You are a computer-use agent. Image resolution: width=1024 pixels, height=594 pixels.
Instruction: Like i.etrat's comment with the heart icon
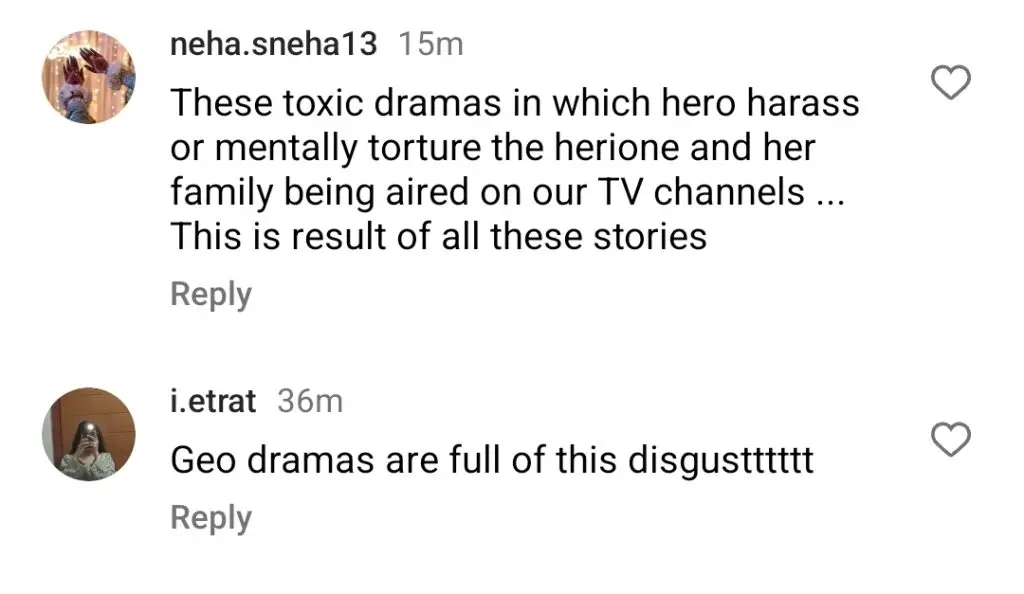(x=950, y=439)
